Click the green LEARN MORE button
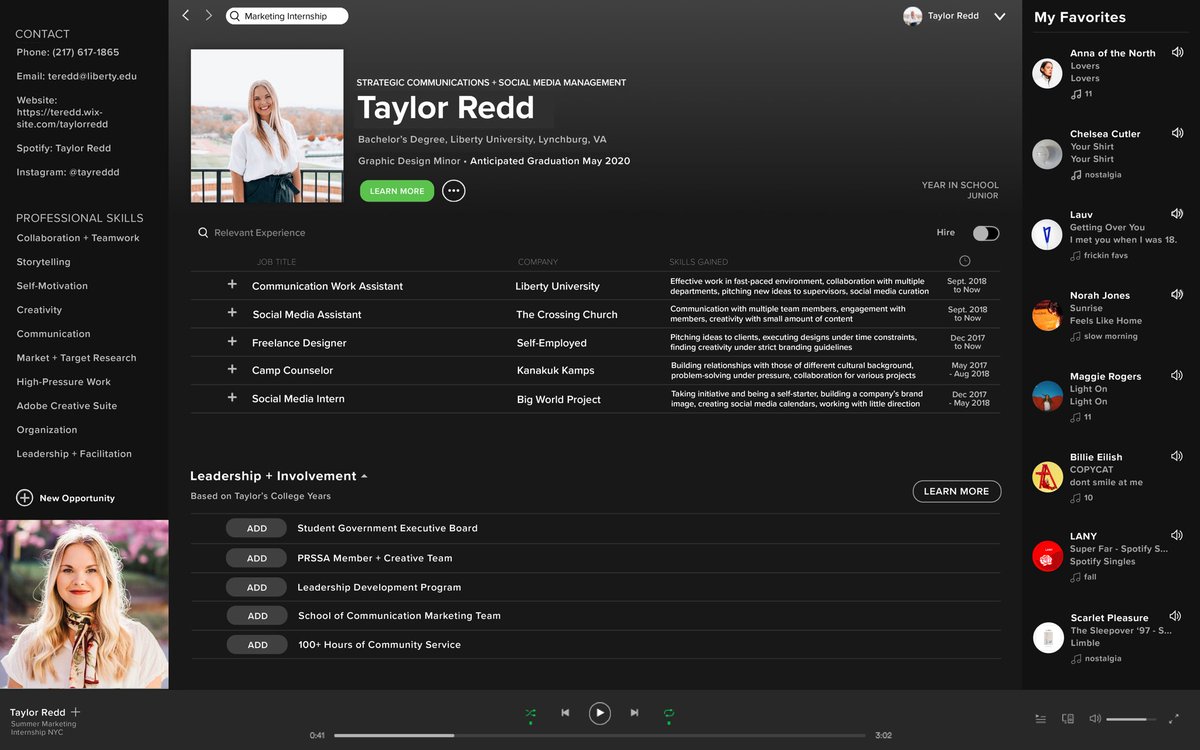Screen dimensions: 1200x750 tap(397, 191)
